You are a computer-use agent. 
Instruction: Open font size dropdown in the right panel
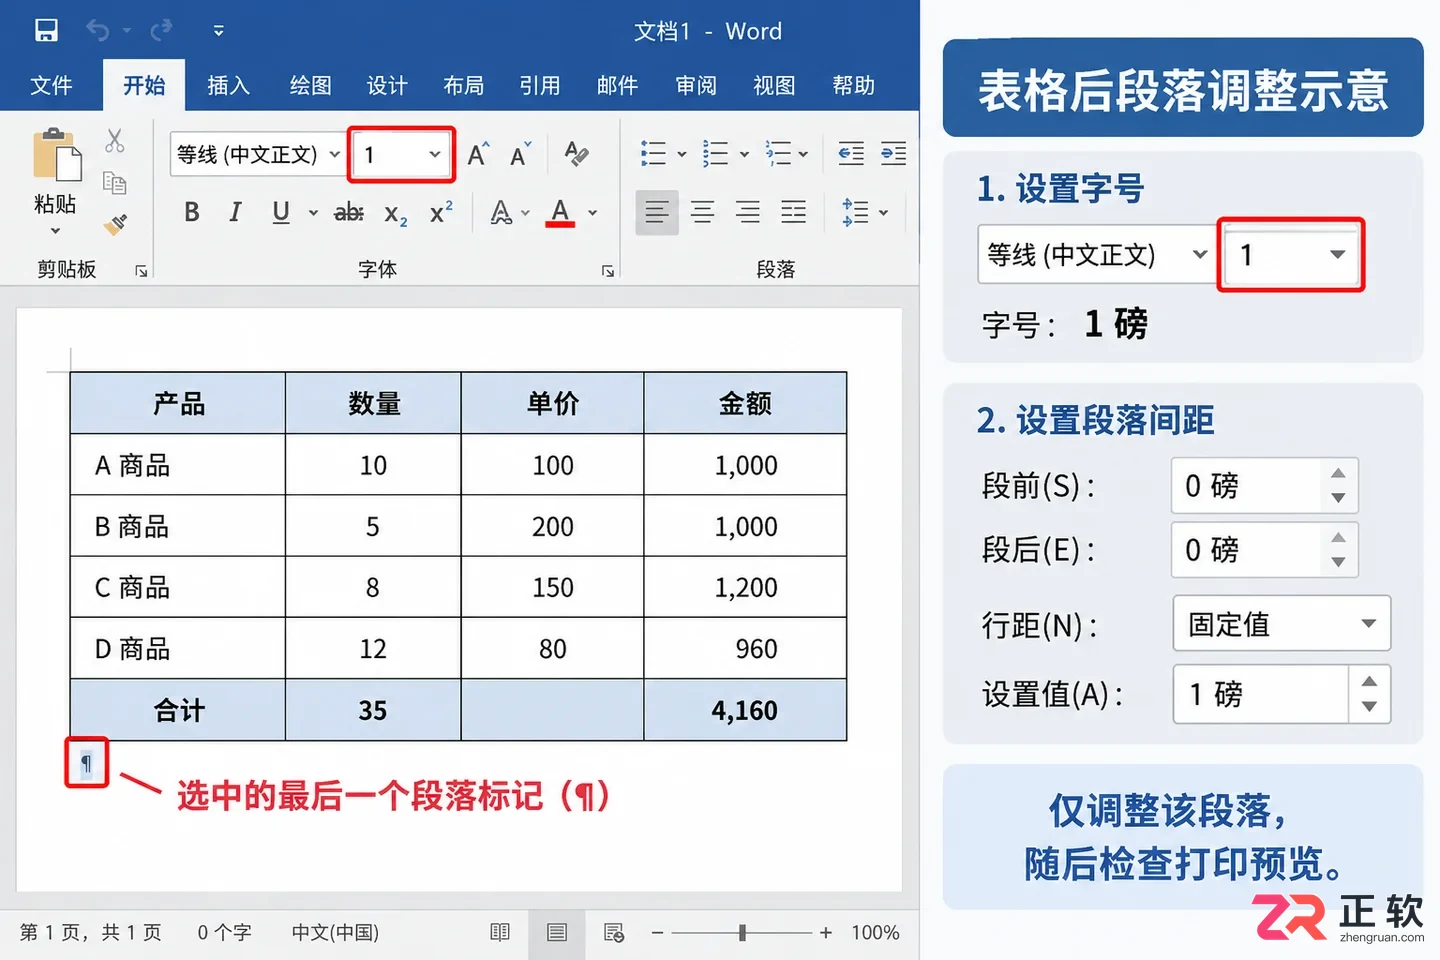click(x=1338, y=254)
